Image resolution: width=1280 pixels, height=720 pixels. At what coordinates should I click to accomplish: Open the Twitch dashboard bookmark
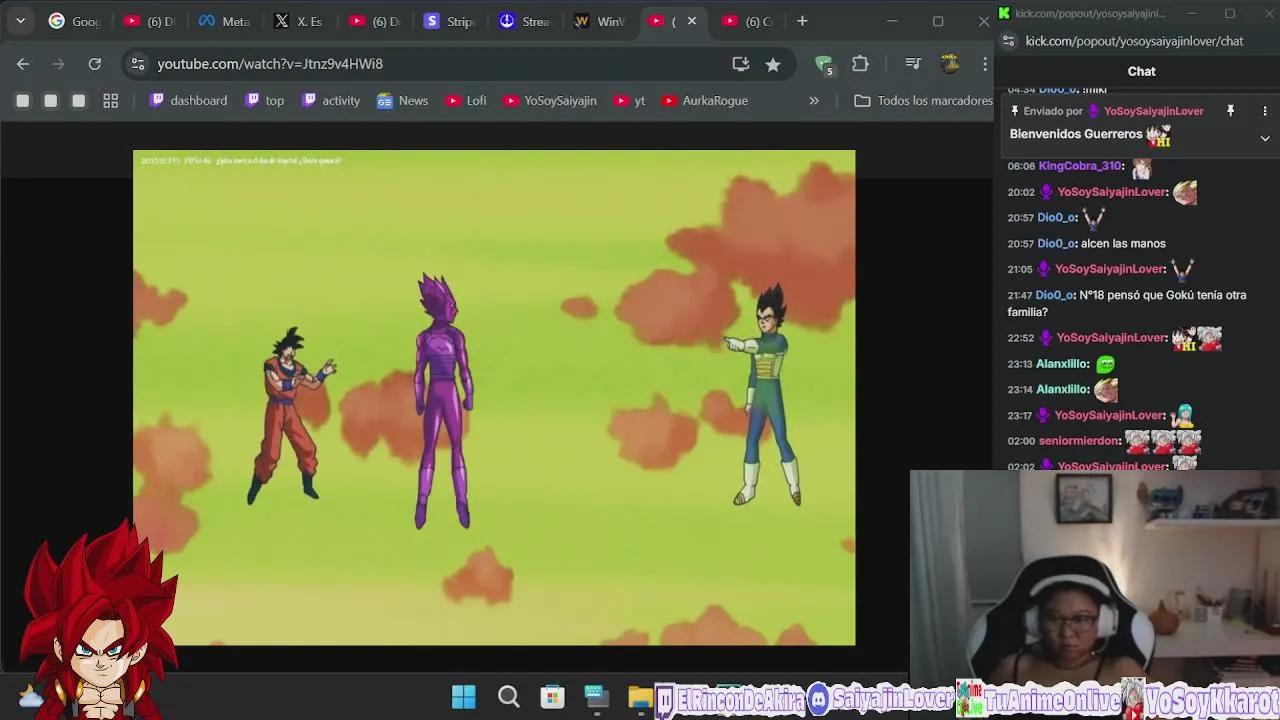[188, 101]
